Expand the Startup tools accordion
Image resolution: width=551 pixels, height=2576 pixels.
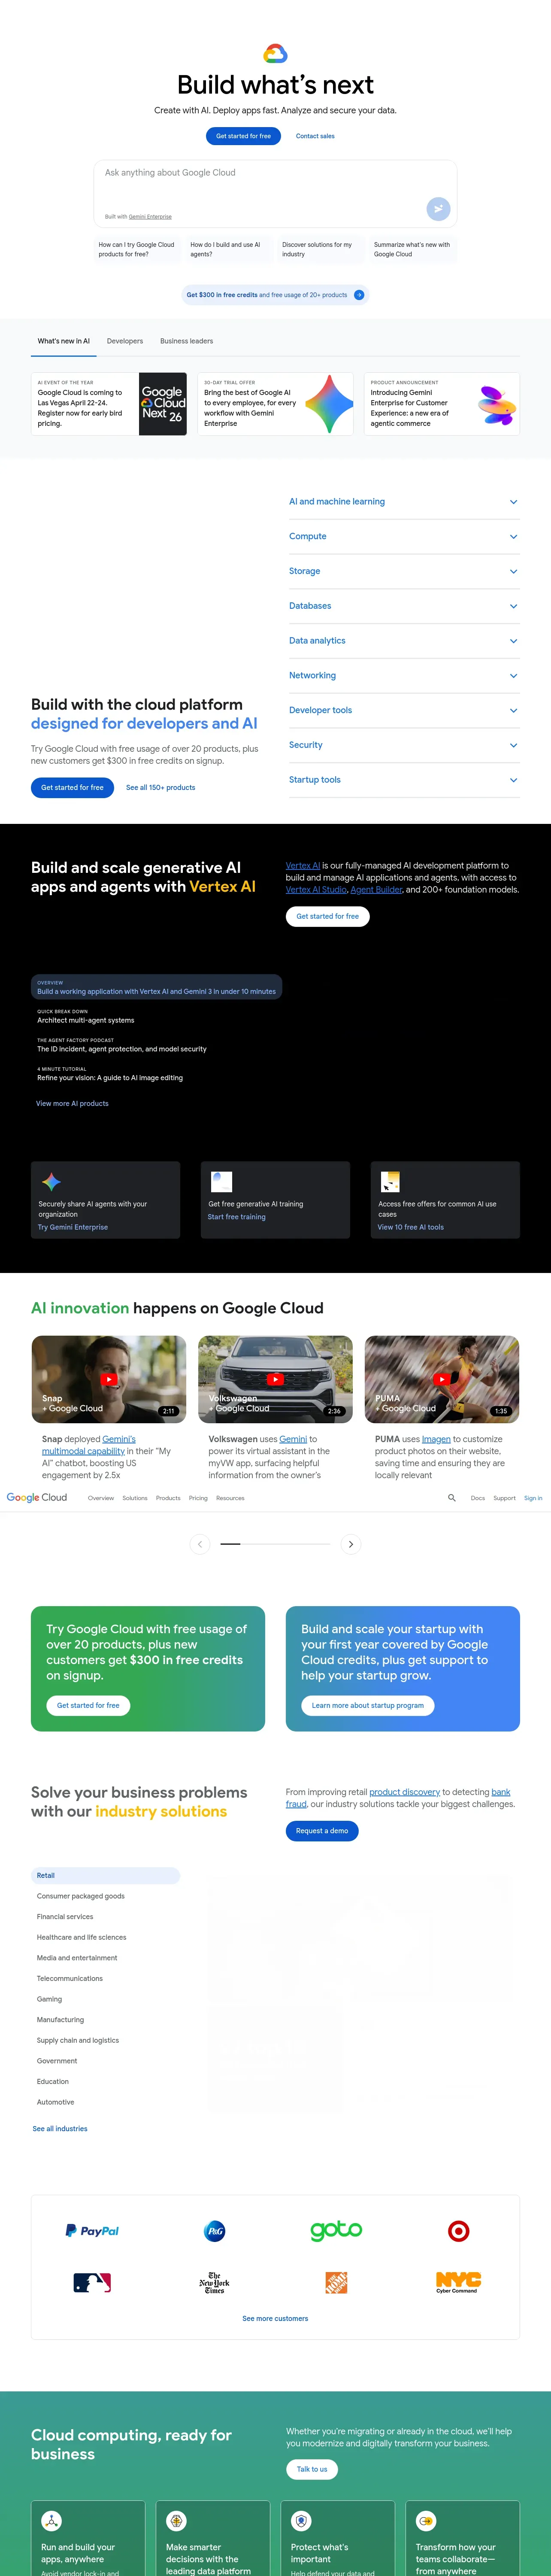(x=404, y=780)
